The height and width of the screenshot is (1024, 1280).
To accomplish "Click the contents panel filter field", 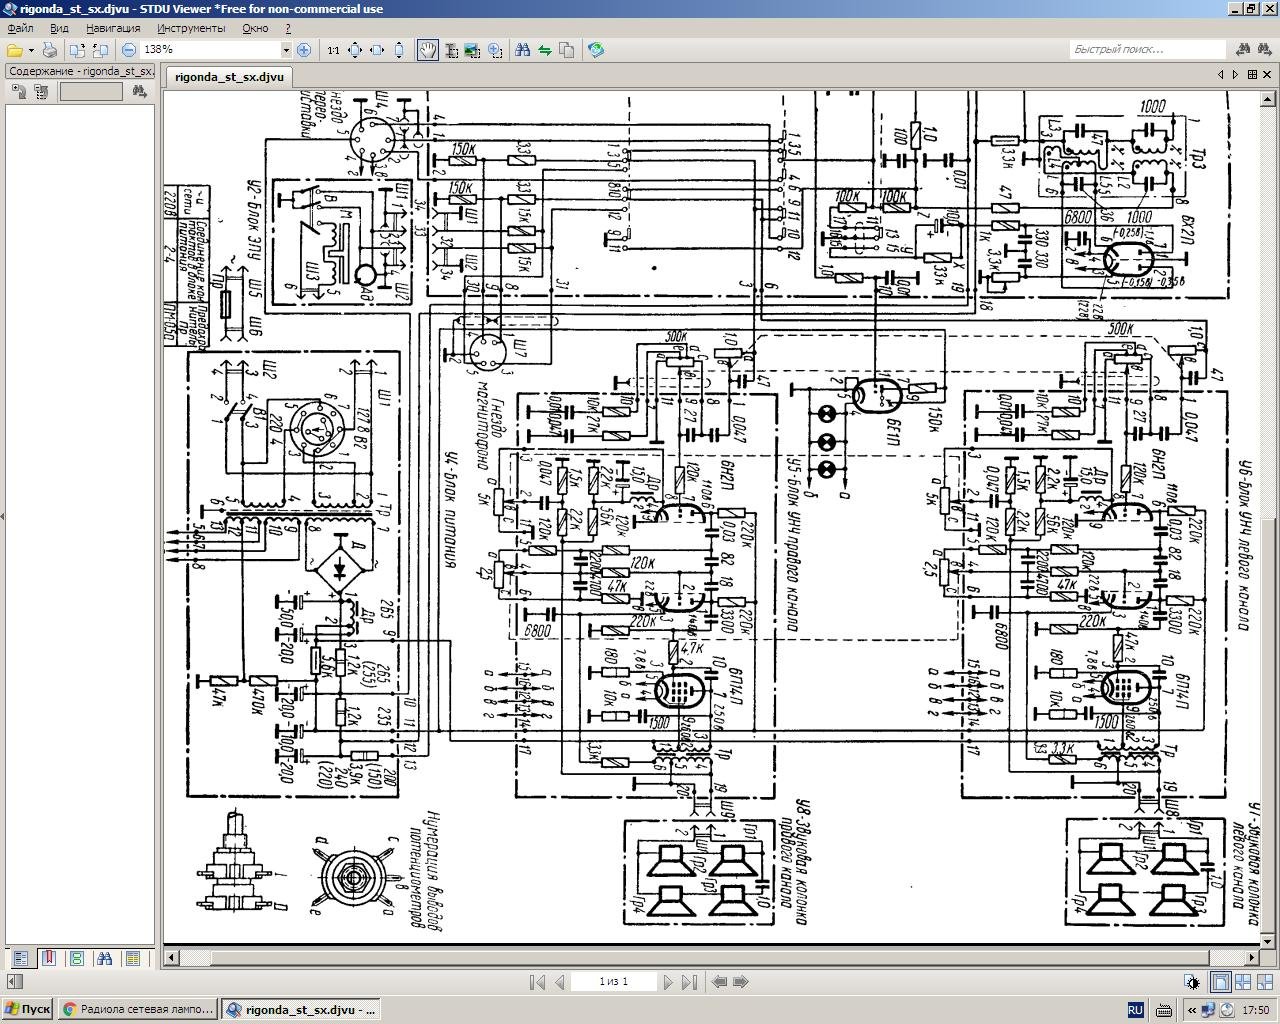I will [x=91, y=92].
